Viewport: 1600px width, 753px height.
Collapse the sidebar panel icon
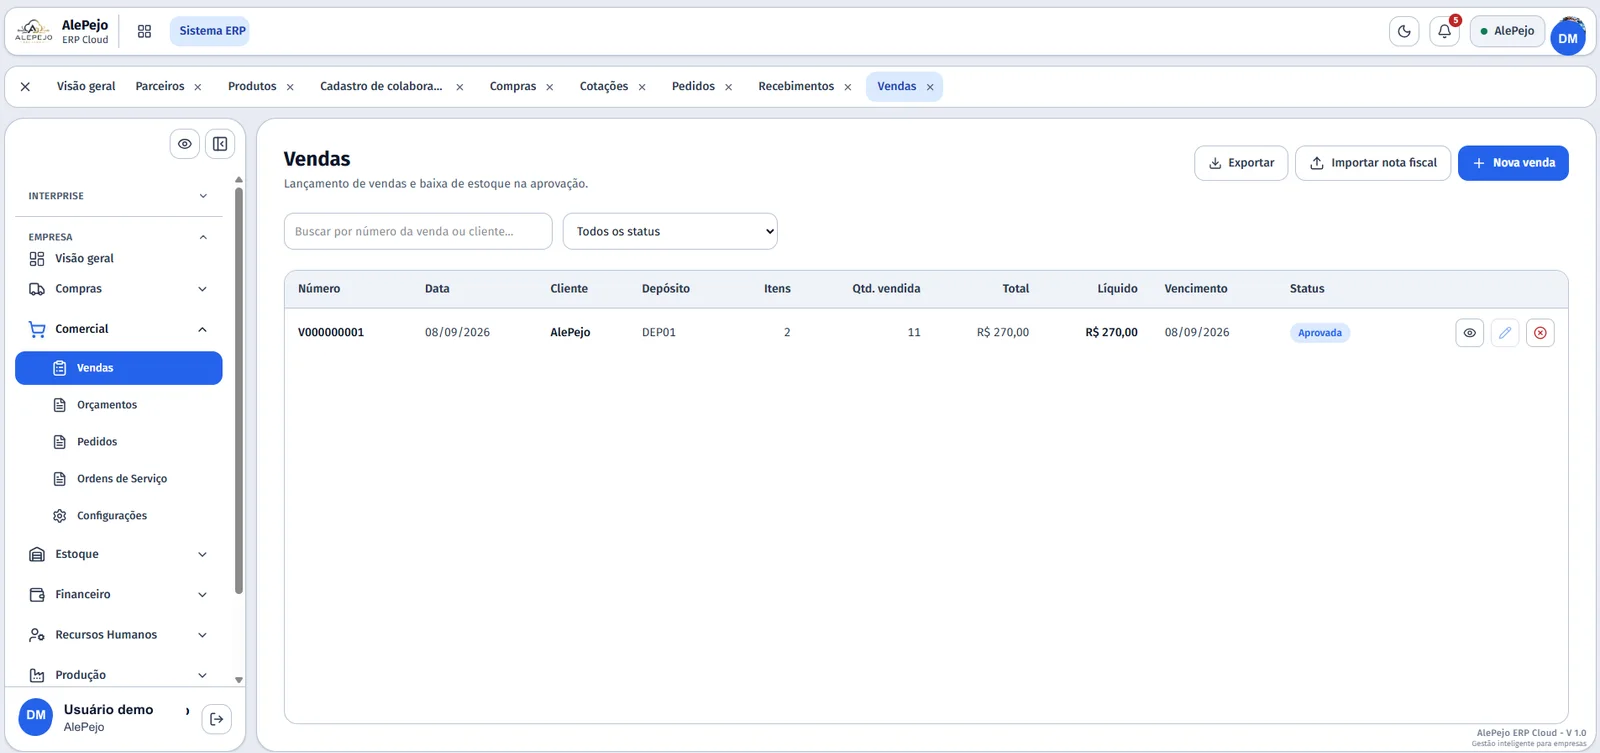point(220,144)
